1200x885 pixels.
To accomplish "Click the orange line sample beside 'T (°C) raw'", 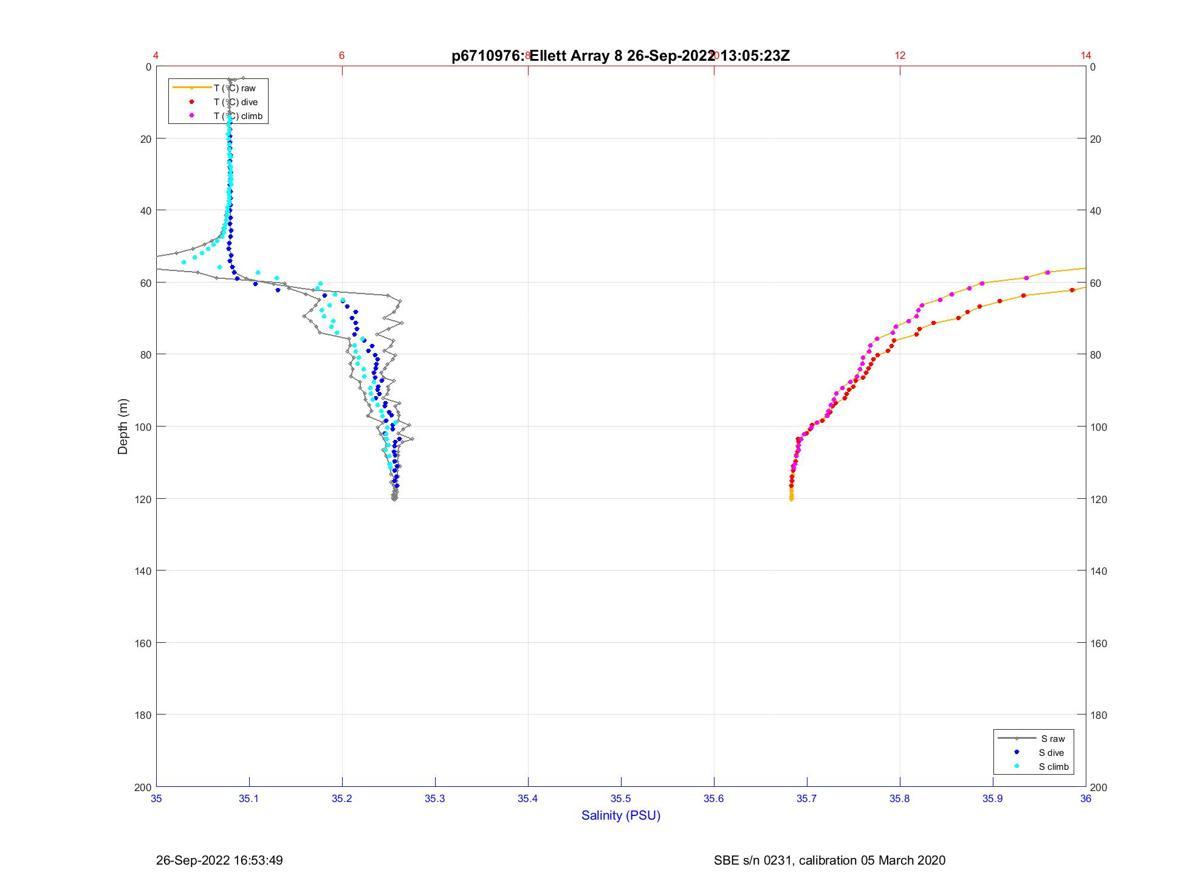I will (x=191, y=88).
